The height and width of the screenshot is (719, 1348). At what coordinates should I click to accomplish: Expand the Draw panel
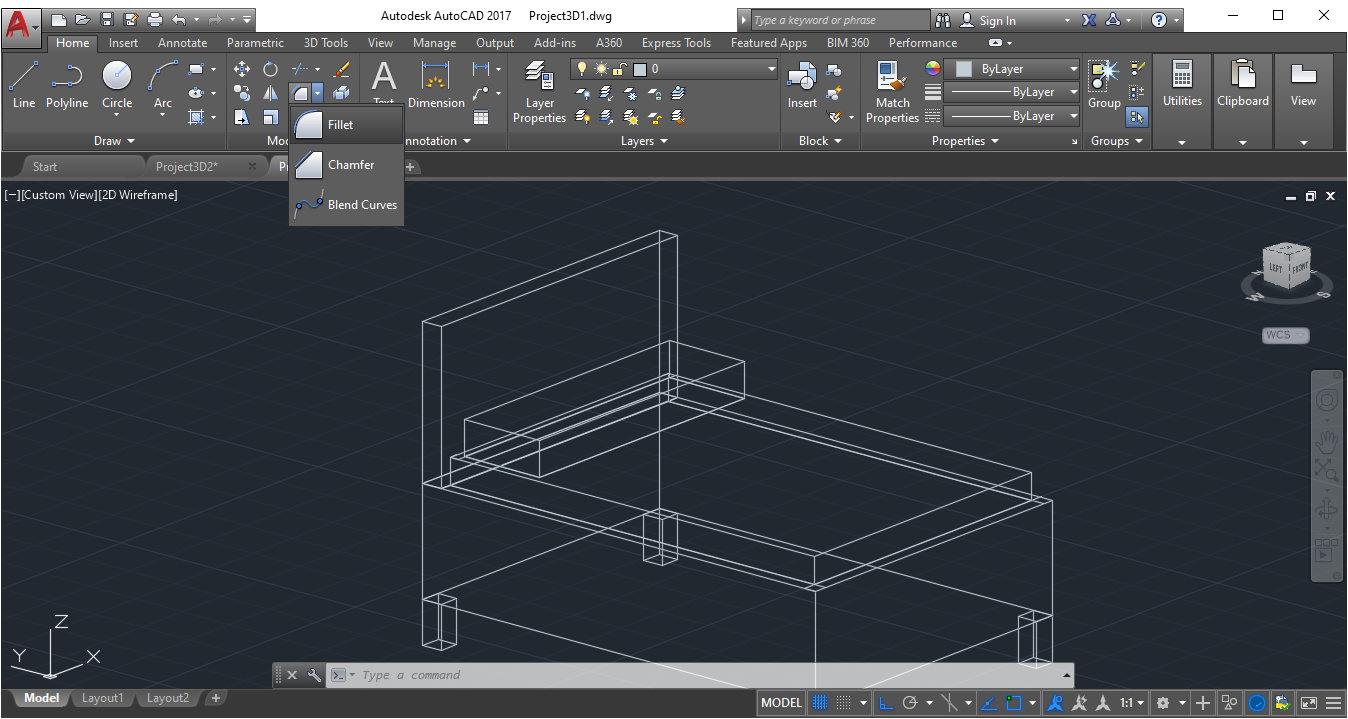coord(114,141)
